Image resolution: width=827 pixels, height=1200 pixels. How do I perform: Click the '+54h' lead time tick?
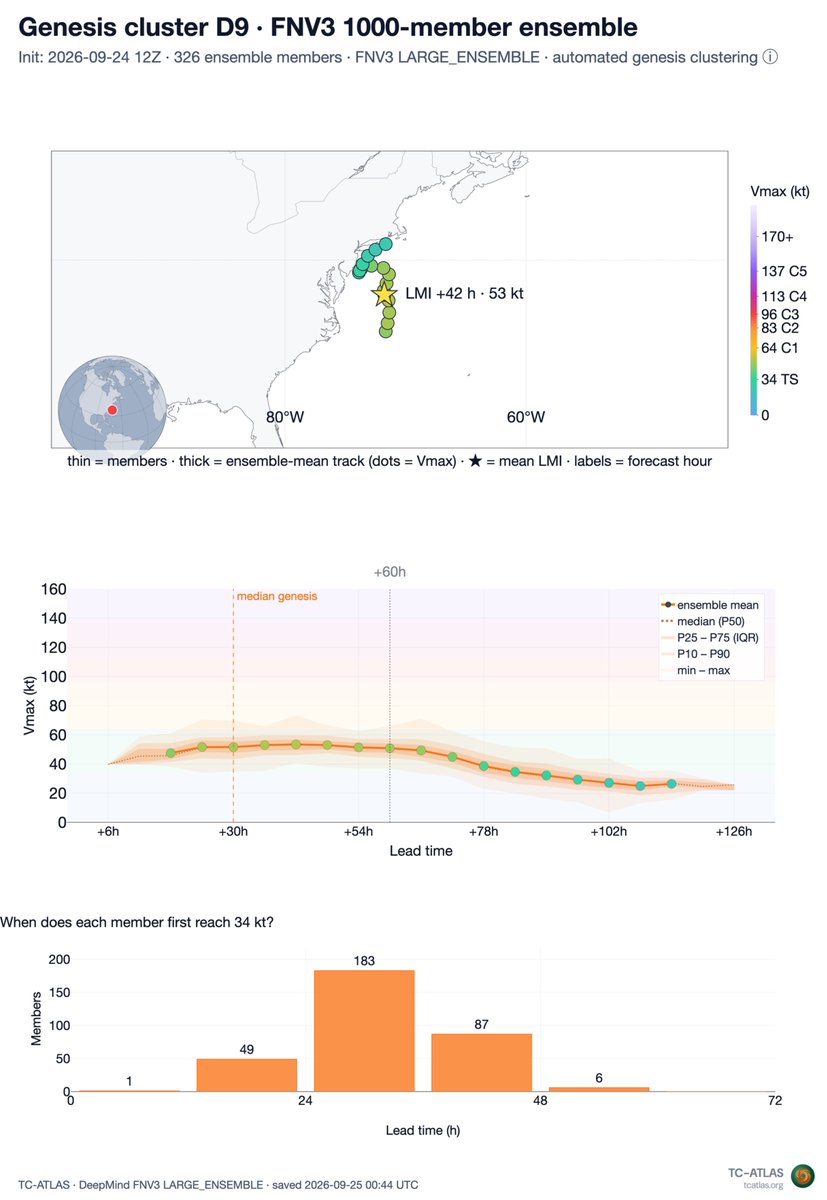click(358, 832)
